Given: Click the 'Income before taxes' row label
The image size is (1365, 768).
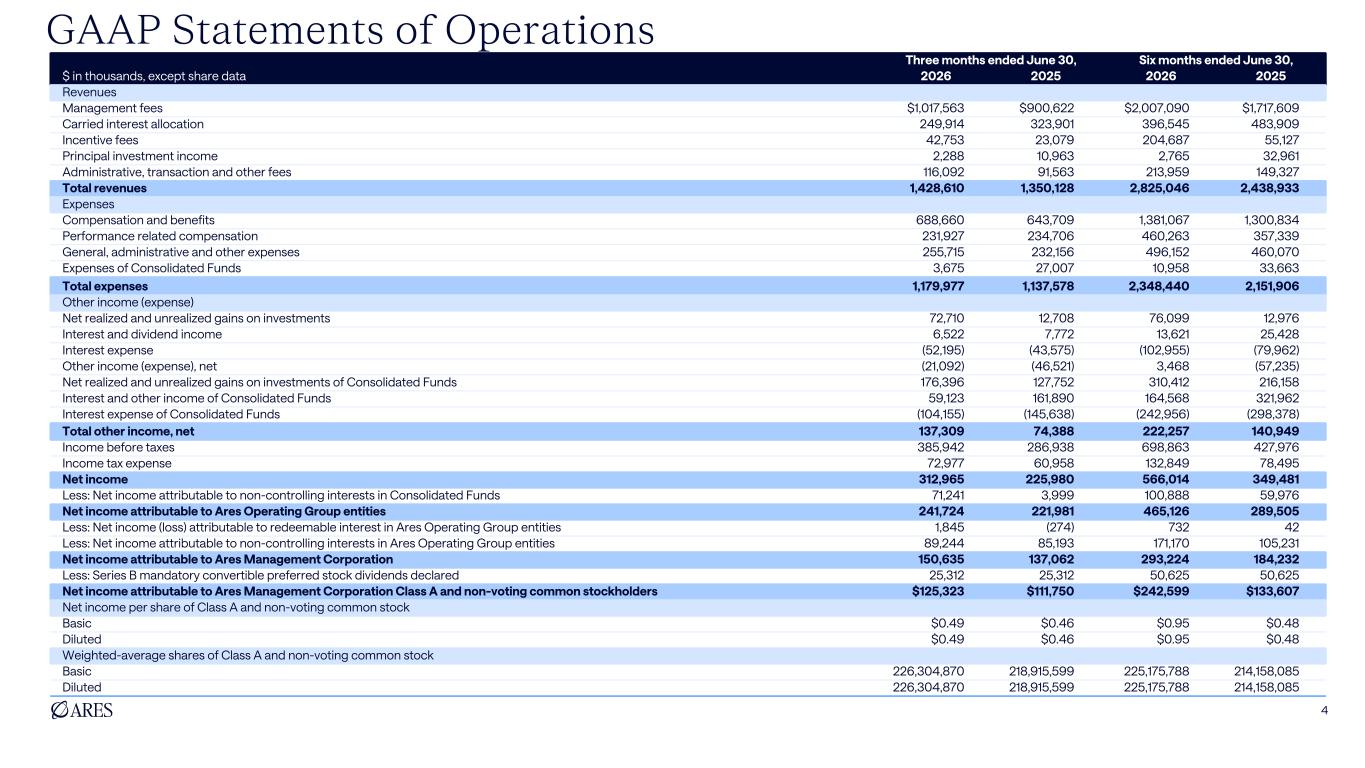Looking at the screenshot, I should tap(116, 448).
